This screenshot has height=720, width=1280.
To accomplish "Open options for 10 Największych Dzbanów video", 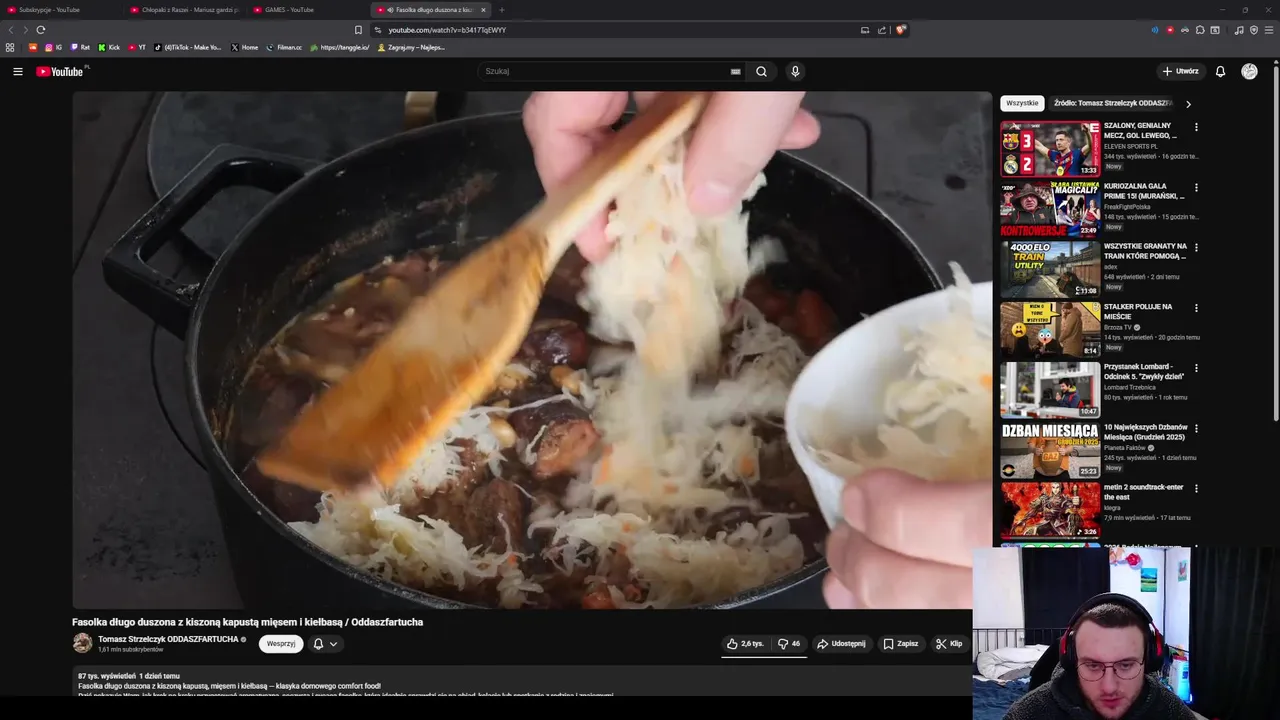I will click(x=1196, y=428).
